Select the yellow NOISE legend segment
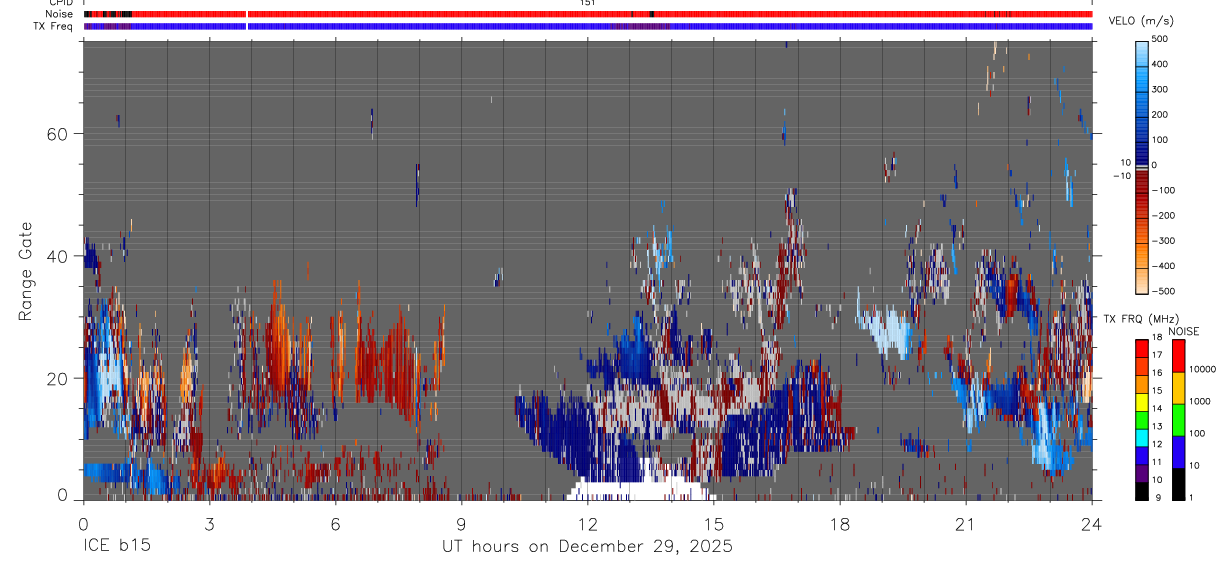 pos(1177,388)
